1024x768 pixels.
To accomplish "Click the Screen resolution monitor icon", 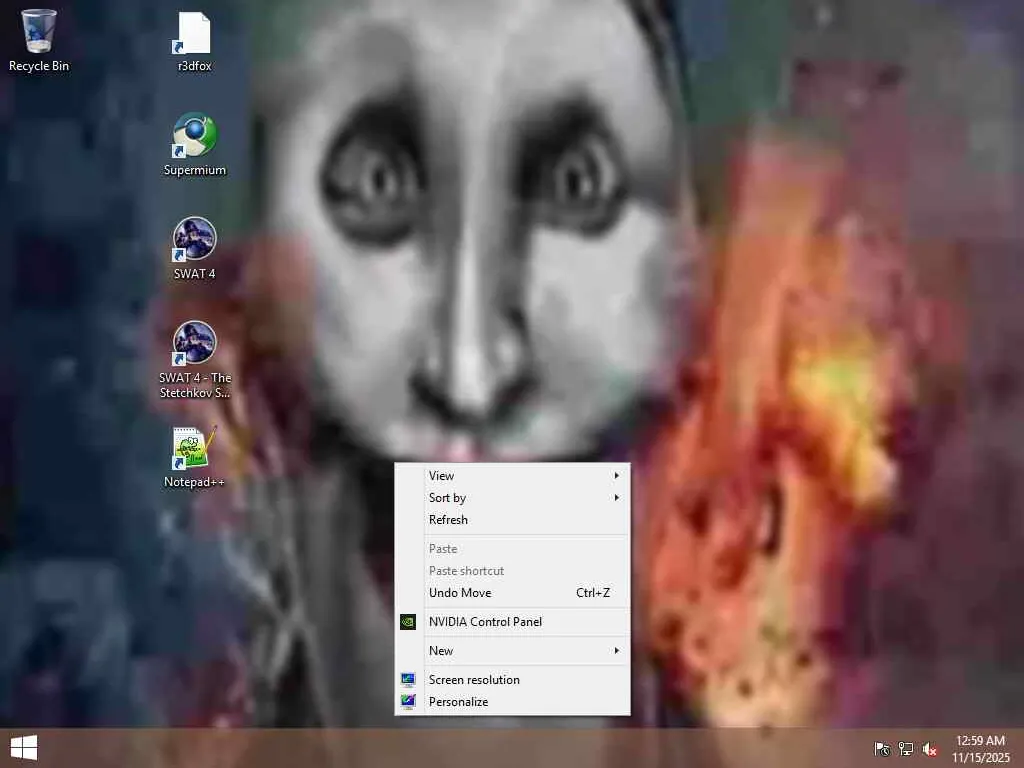I will point(408,680).
